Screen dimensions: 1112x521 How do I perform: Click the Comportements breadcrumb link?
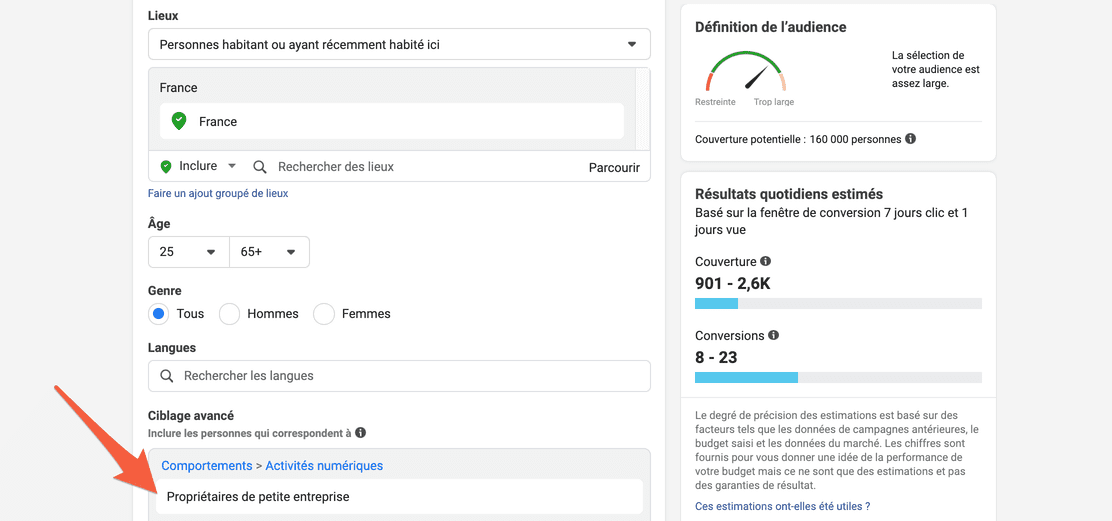point(207,466)
